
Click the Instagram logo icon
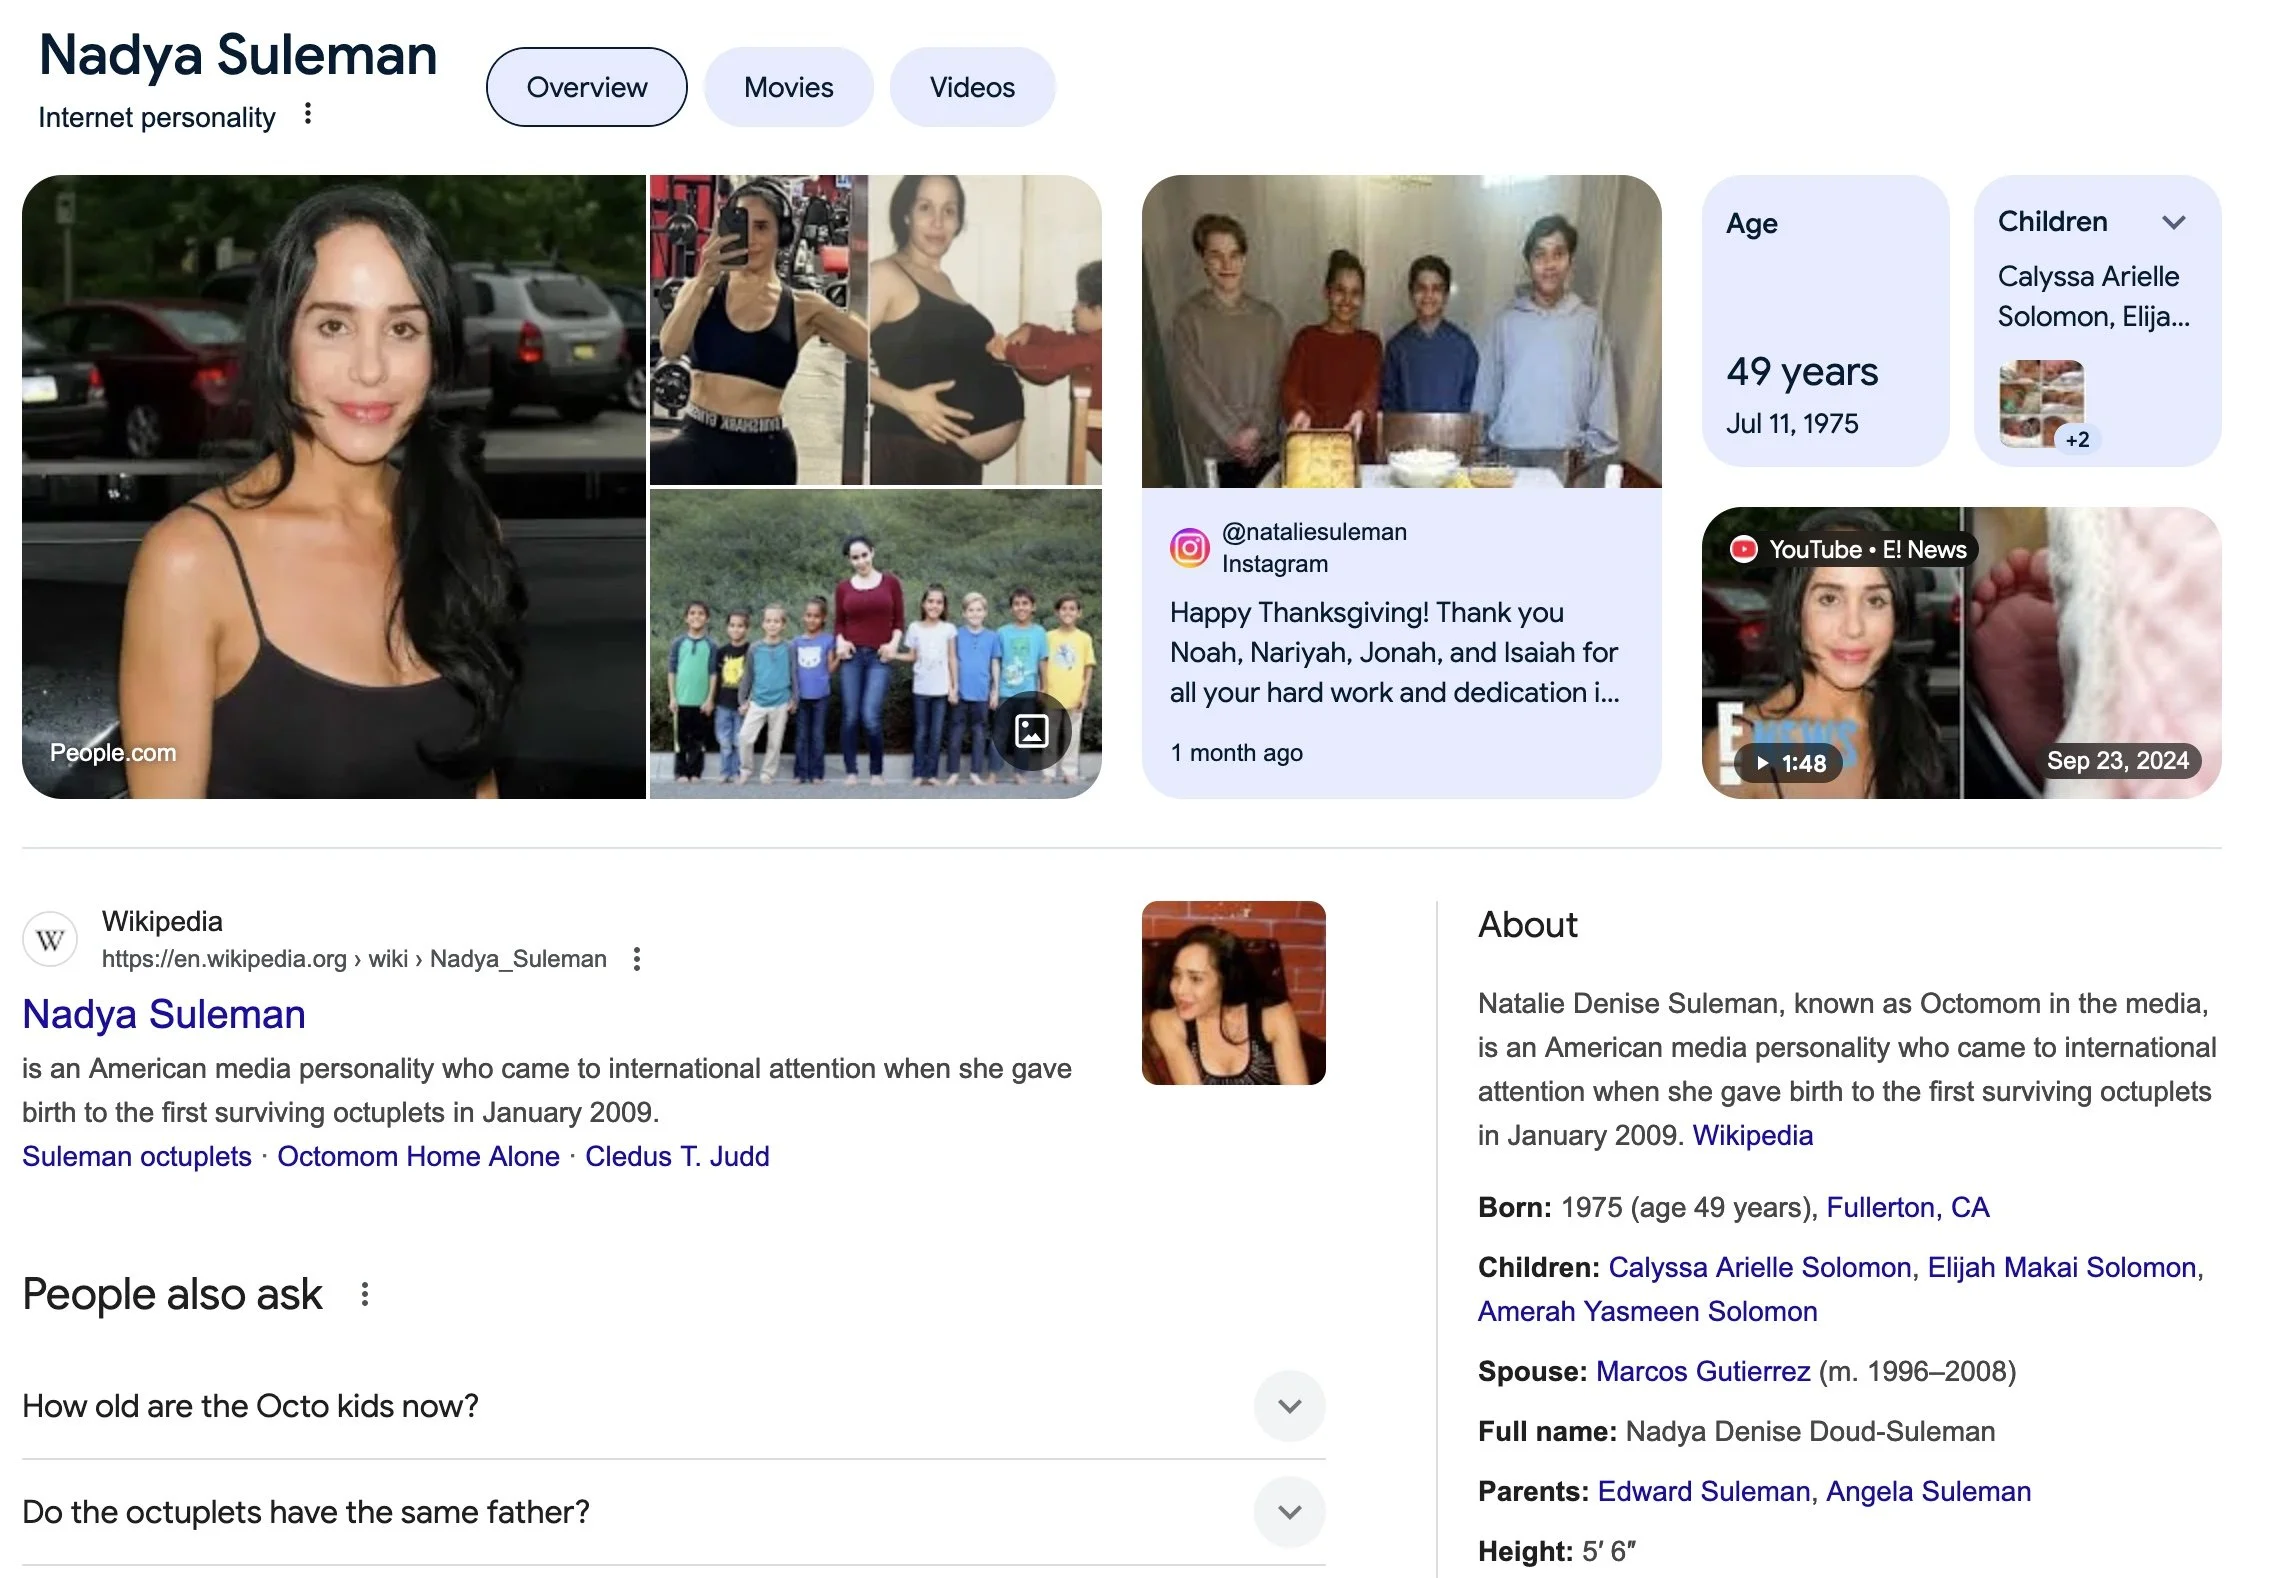click(x=1189, y=548)
